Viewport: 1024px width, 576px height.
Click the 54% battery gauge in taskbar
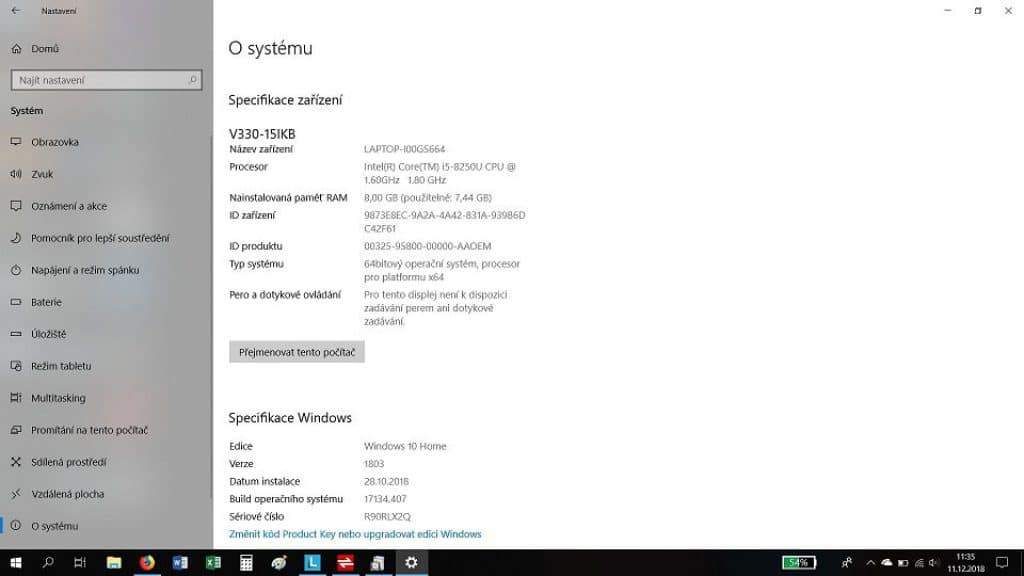[x=799, y=562]
